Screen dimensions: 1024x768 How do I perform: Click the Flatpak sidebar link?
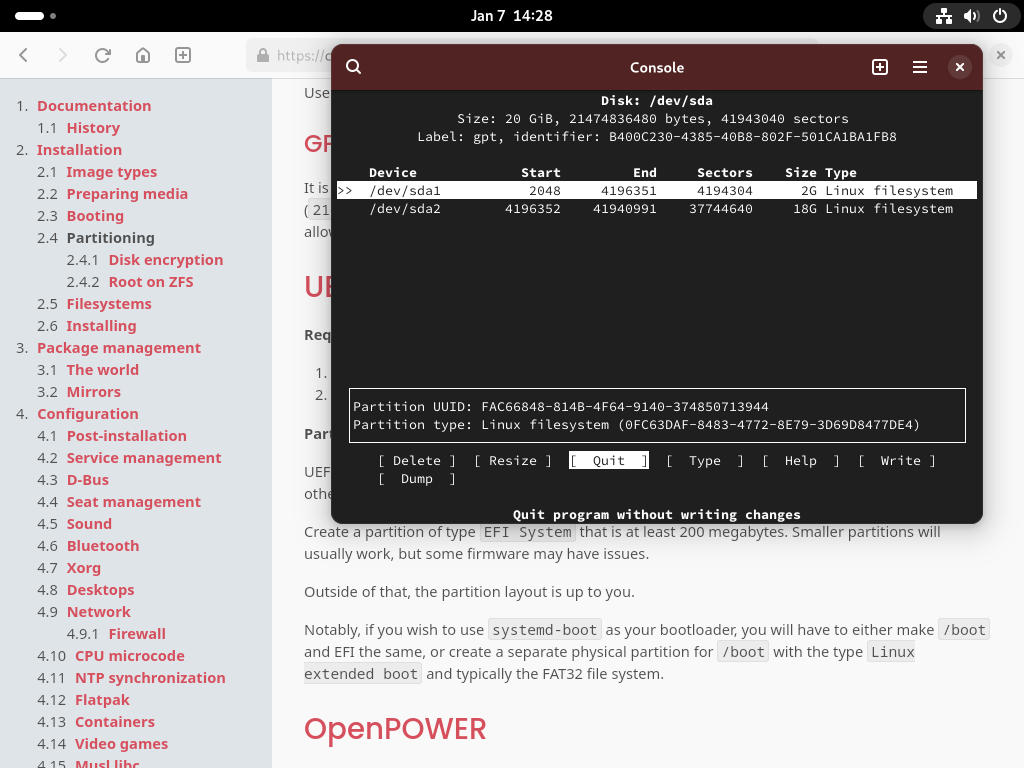(x=103, y=700)
